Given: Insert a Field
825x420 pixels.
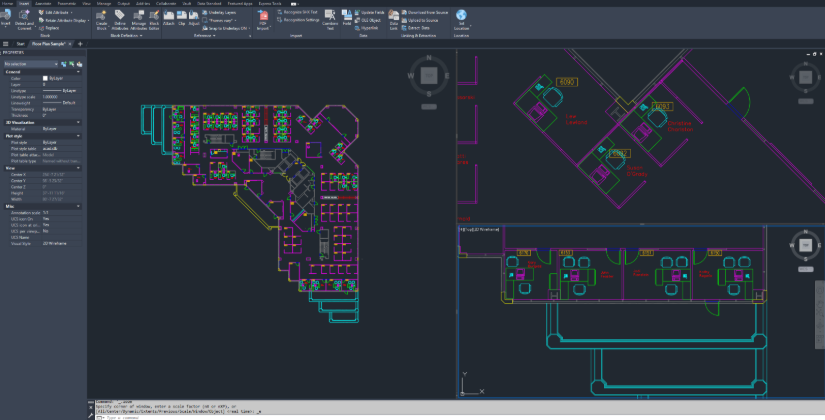Looking at the screenshot, I should (347, 18).
